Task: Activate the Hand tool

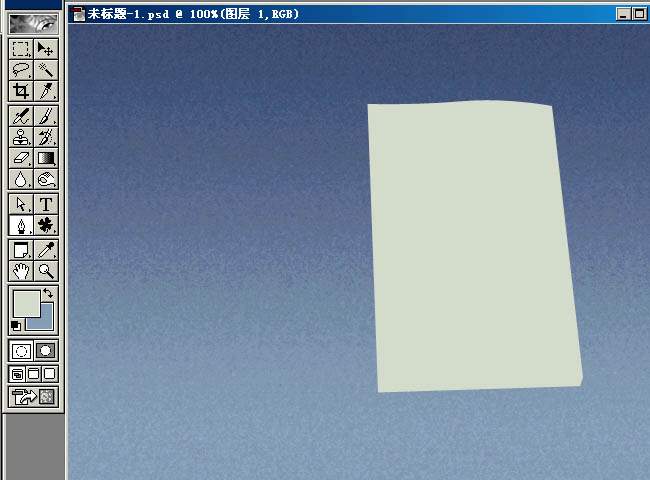Action: (21, 271)
